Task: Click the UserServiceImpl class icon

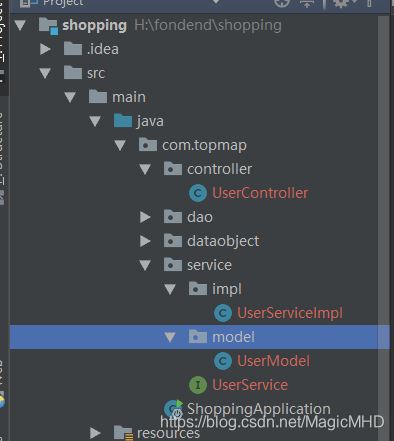Action: pyautogui.click(x=223, y=313)
